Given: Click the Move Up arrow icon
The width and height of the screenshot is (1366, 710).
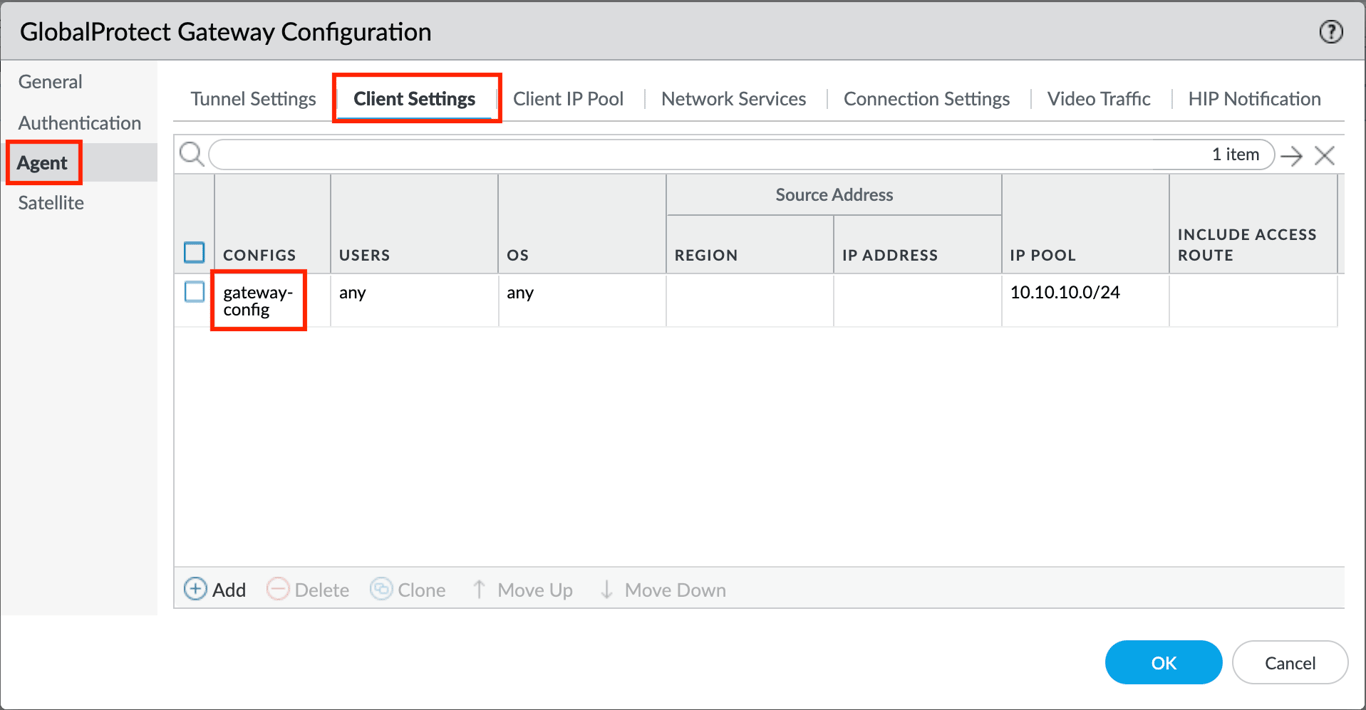Looking at the screenshot, I should 479,589.
